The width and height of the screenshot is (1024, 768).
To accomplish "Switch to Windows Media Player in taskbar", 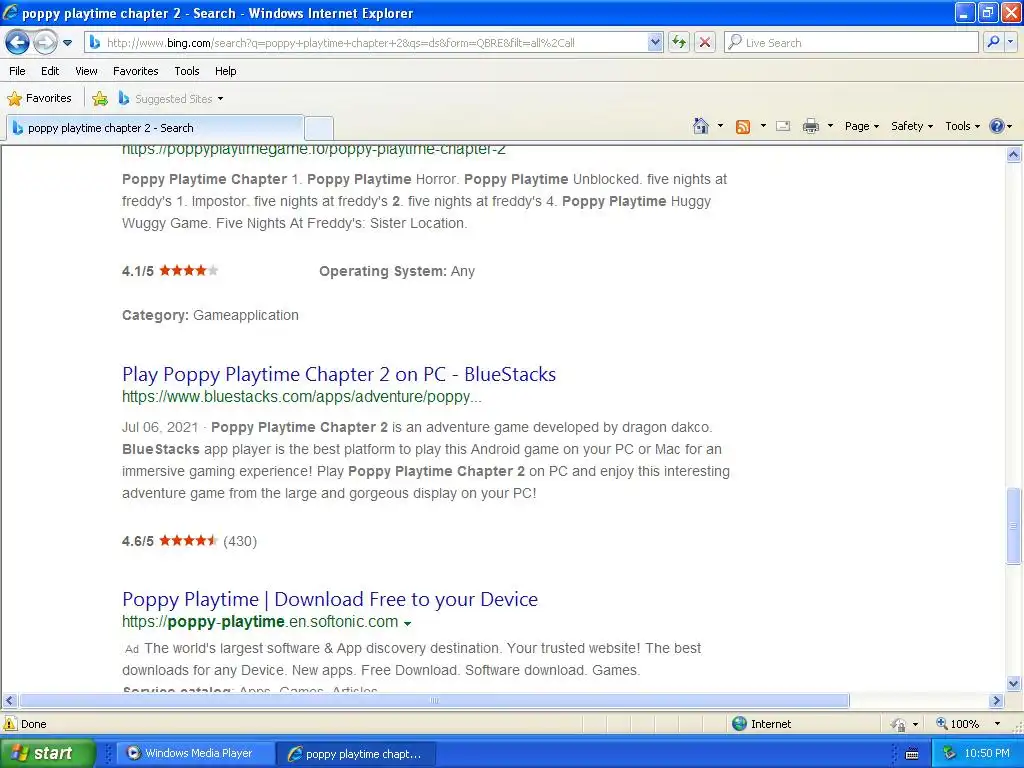I will point(196,753).
